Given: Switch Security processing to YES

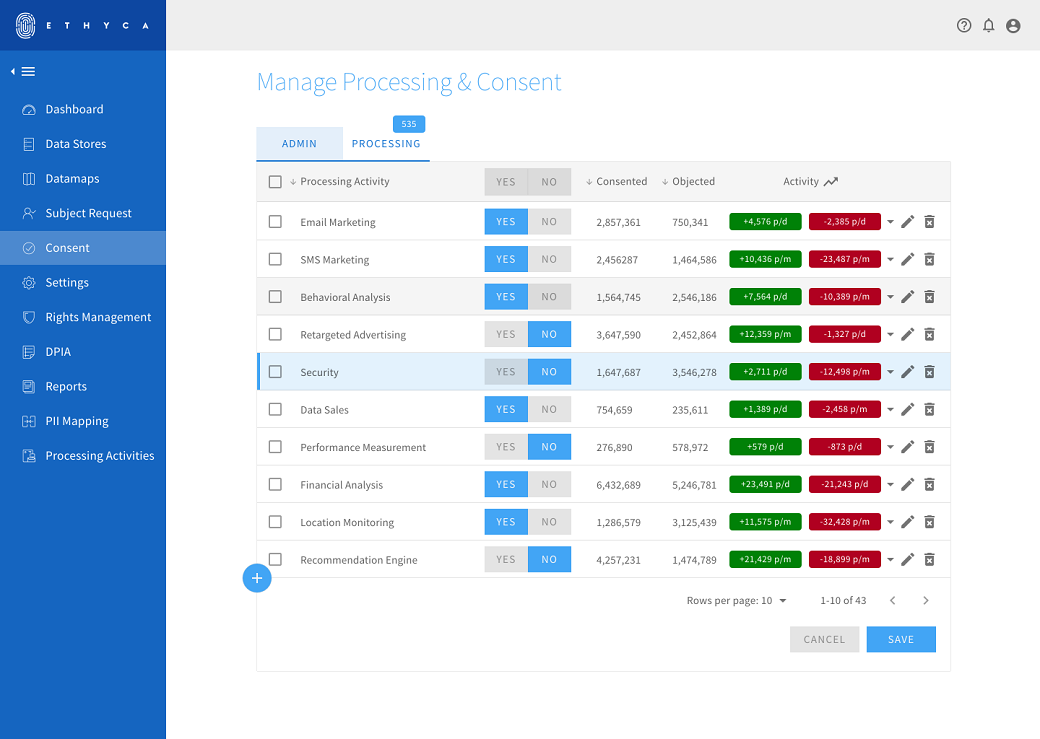Looking at the screenshot, I should tap(505, 371).
